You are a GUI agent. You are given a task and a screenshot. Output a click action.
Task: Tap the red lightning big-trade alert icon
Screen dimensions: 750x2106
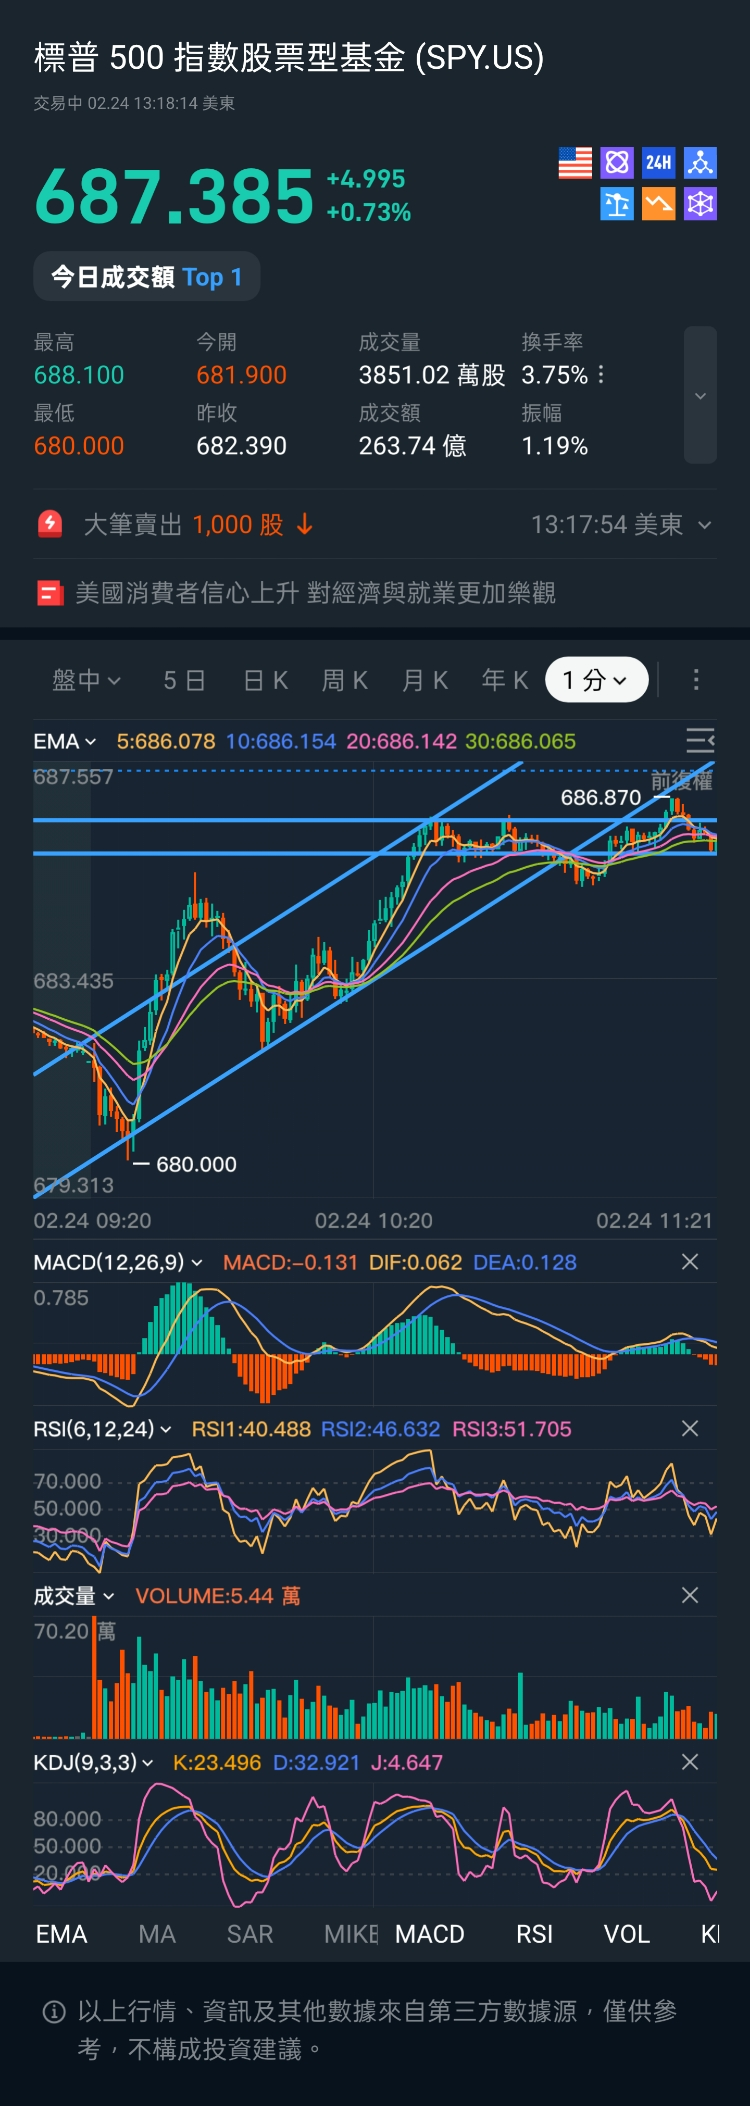point(50,523)
